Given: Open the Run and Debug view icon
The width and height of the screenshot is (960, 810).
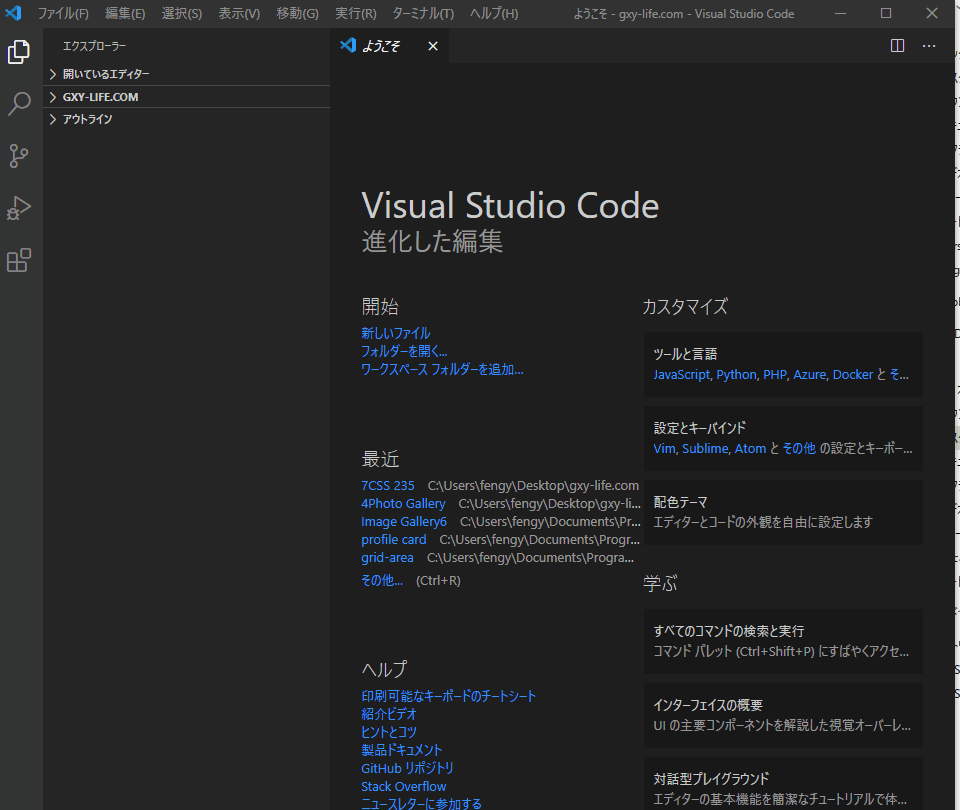Looking at the screenshot, I should (19, 208).
